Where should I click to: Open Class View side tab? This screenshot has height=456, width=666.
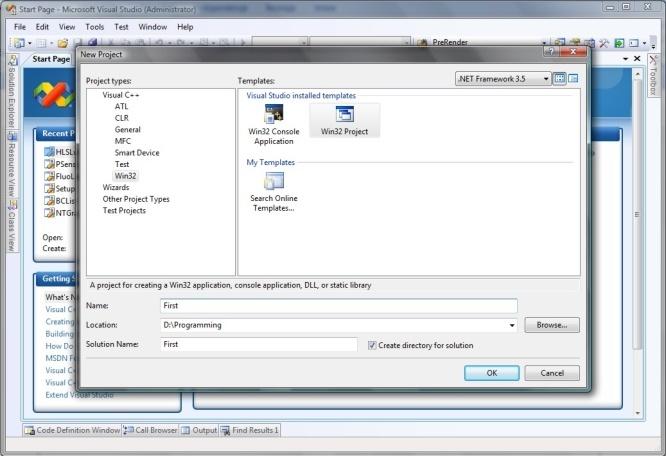point(12,226)
